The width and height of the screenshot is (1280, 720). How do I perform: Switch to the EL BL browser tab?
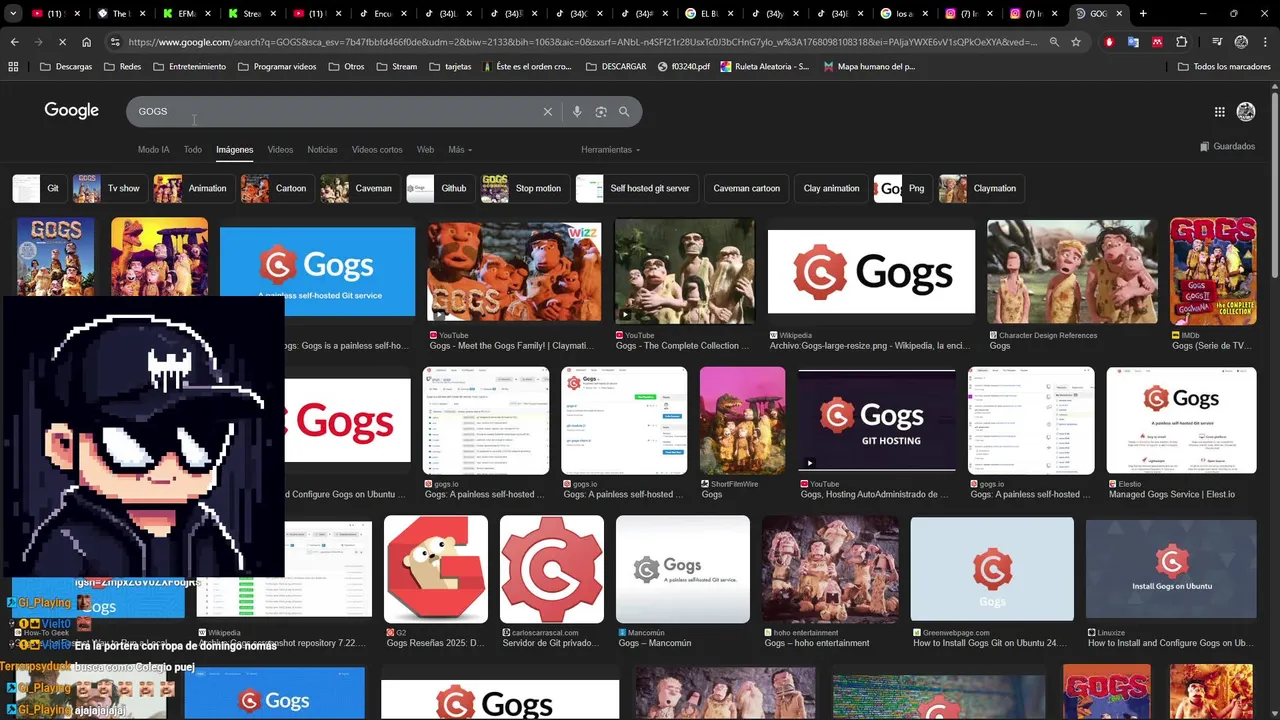(x=709, y=14)
